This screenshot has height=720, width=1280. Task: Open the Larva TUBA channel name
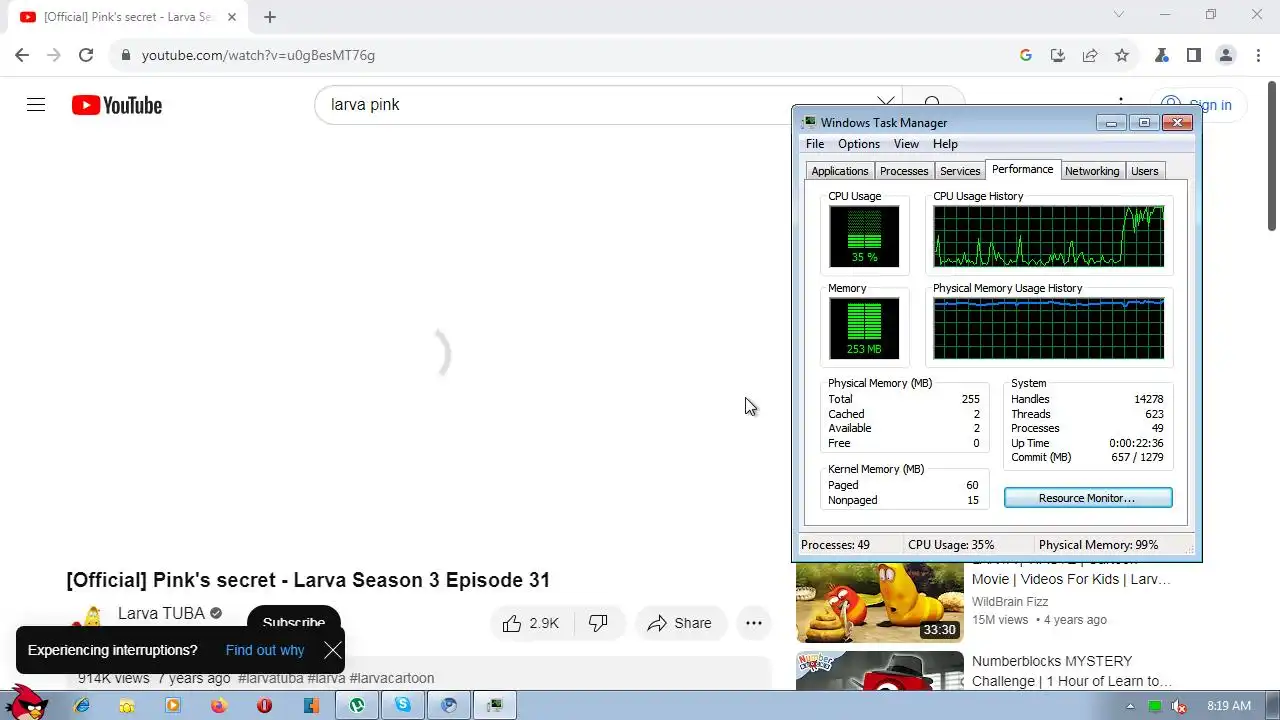(x=161, y=613)
